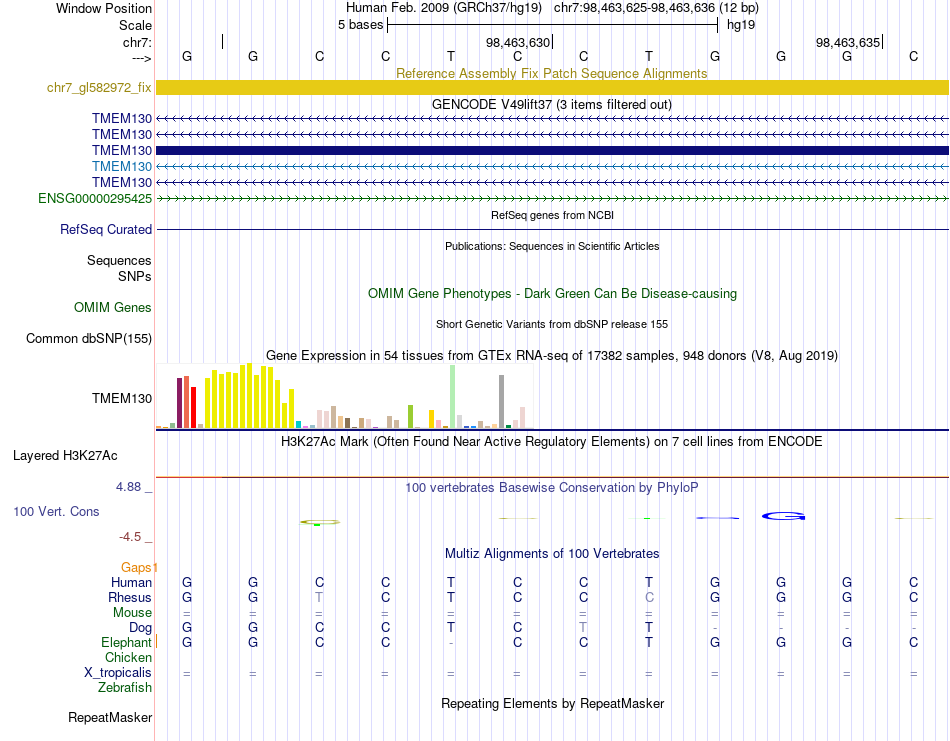Click the 100 Vert. Cons label
Screen dimensions: 950x741
56,511
